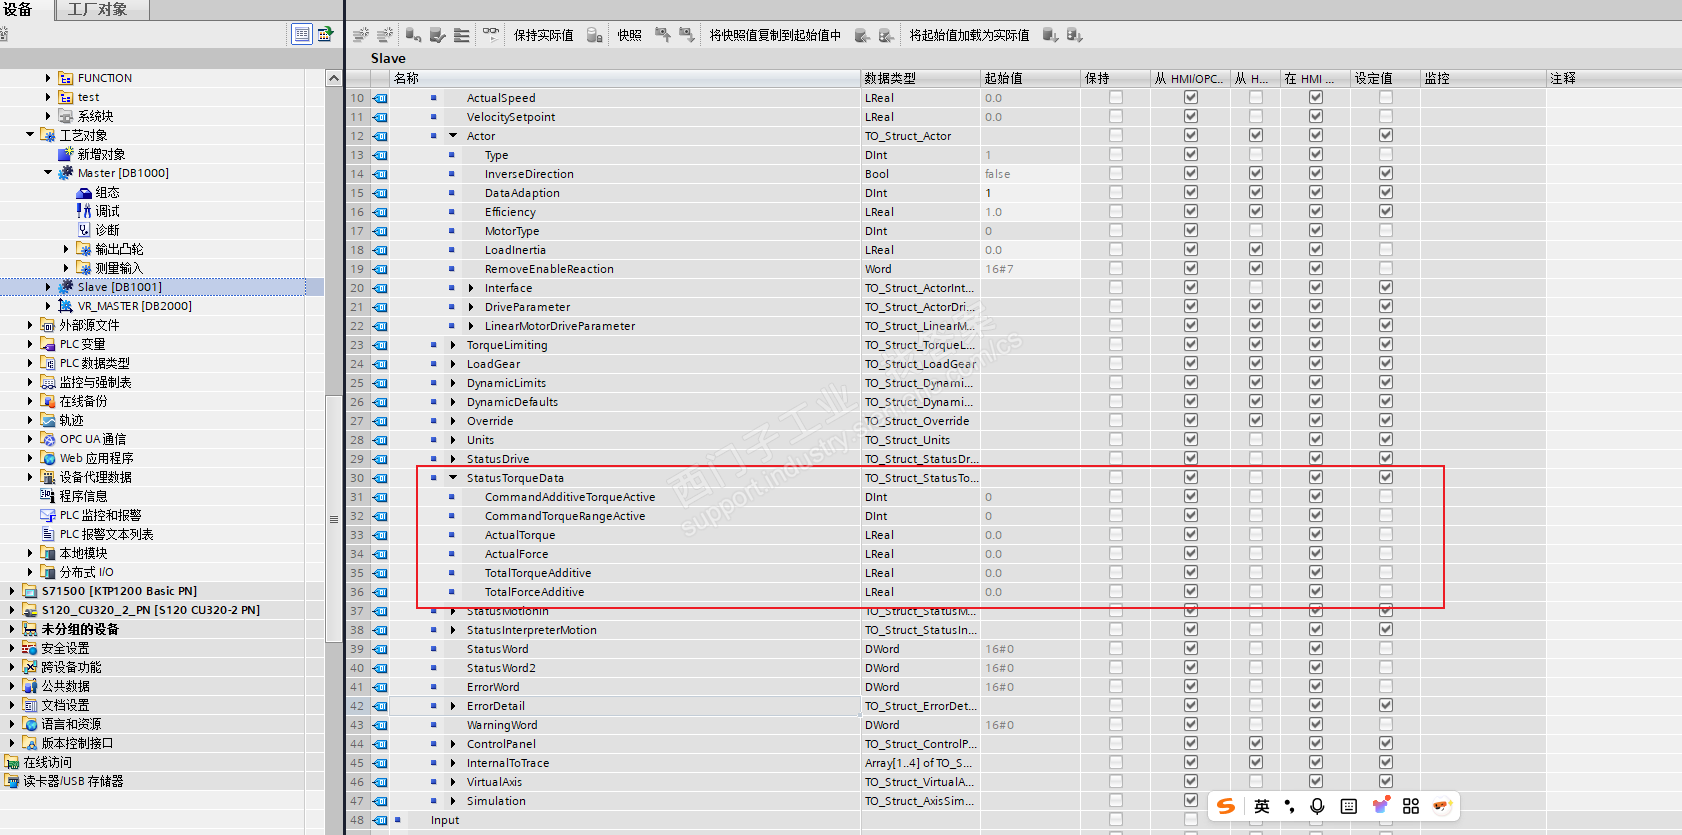Click the 新增对象 add-object icon

point(66,154)
